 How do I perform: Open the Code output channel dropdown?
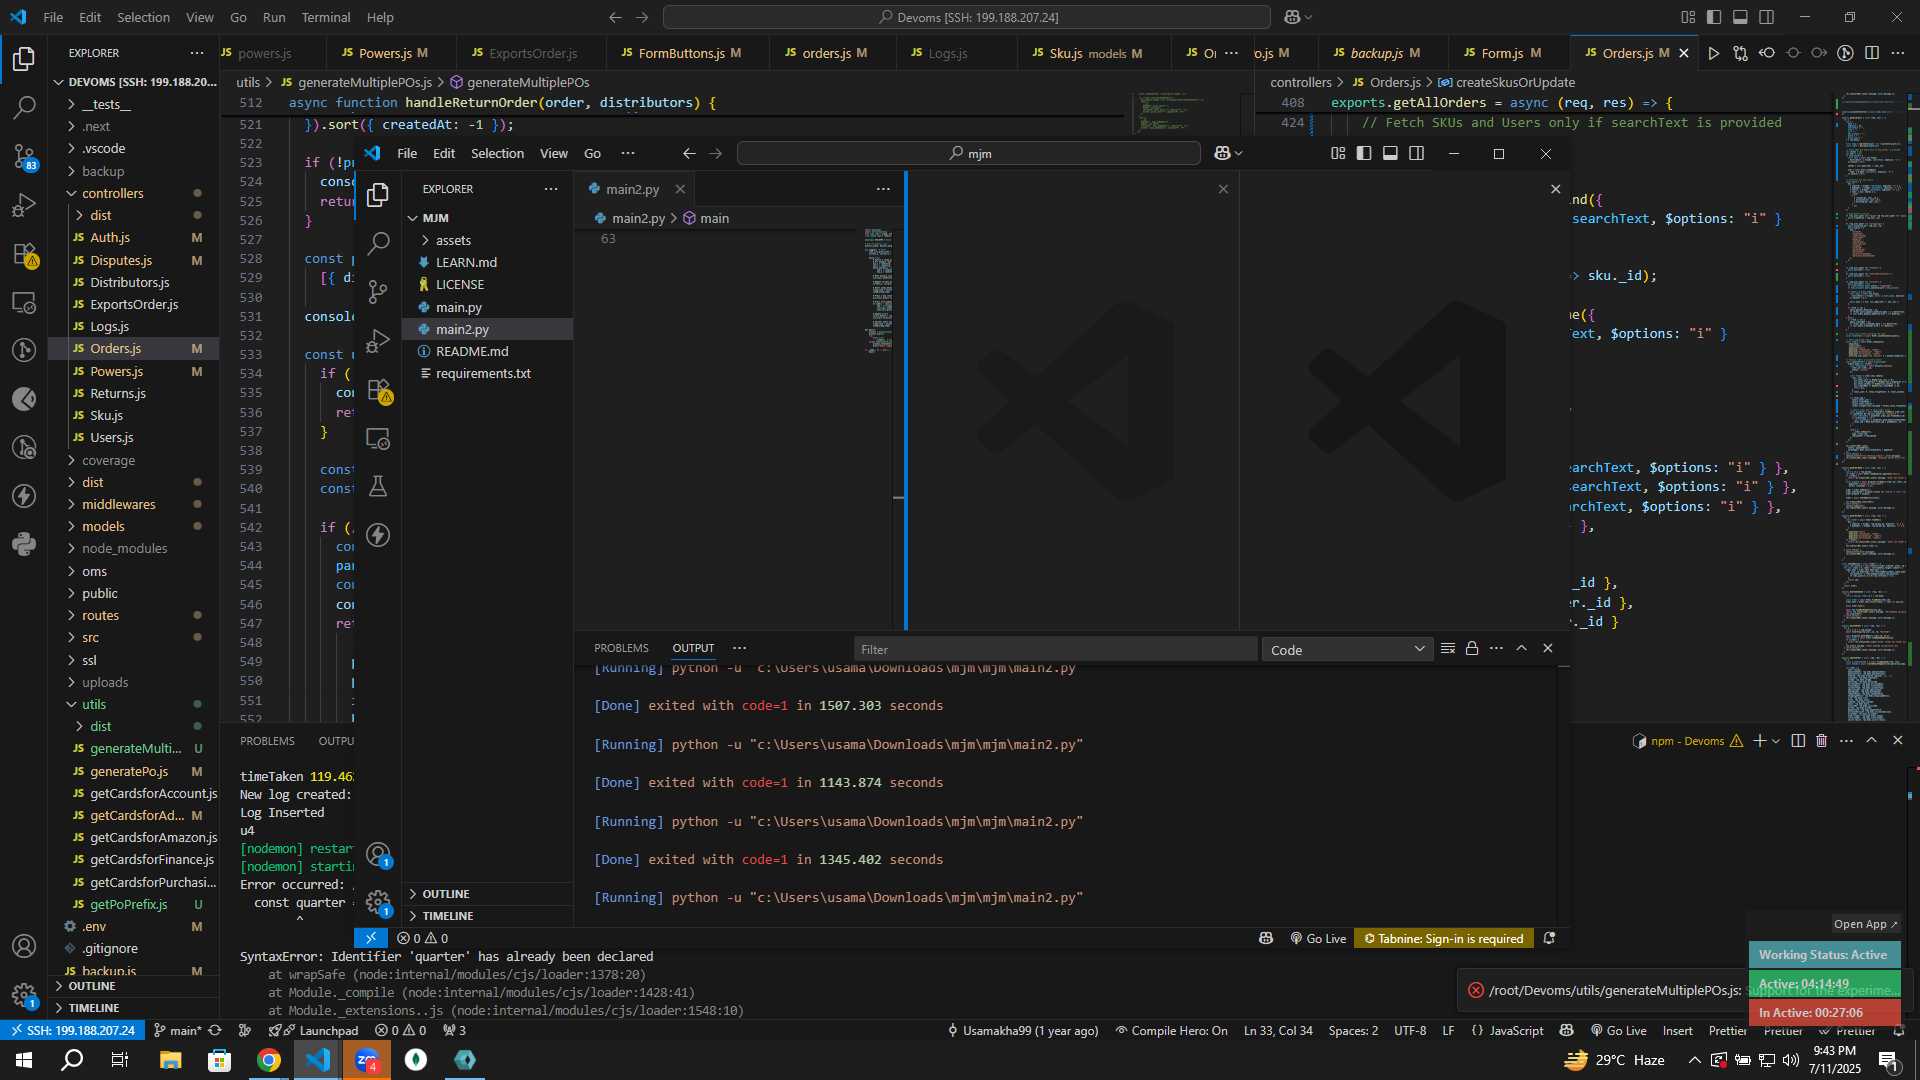(1347, 650)
